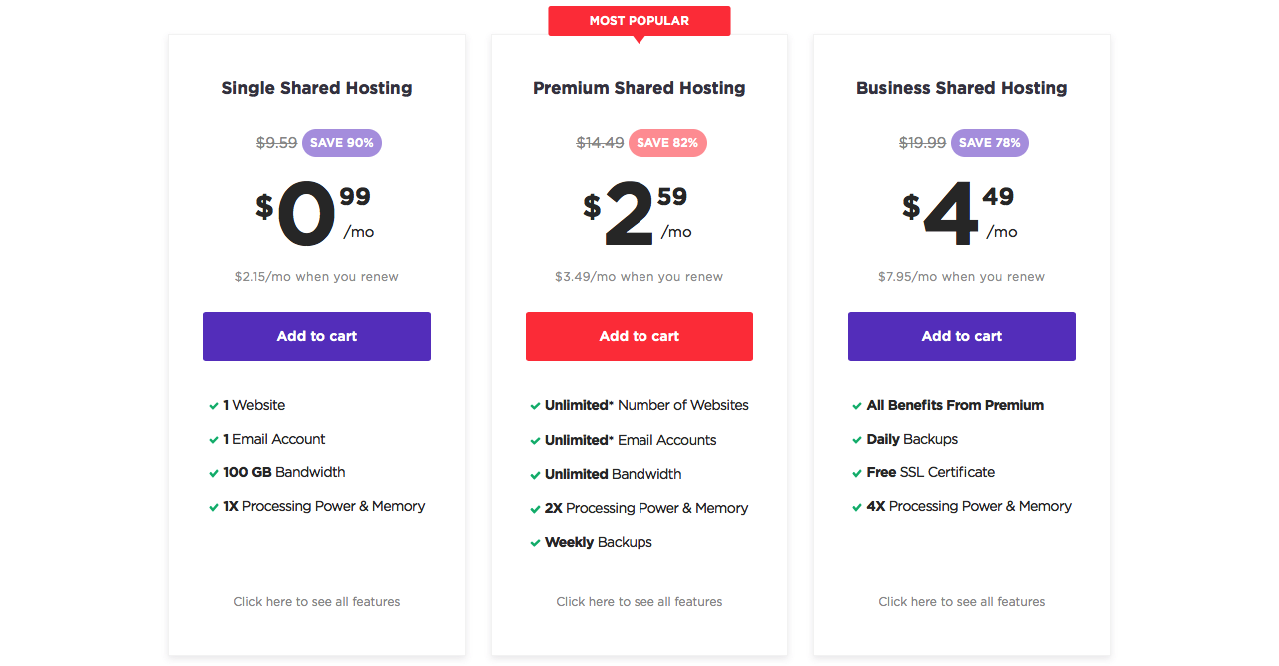Click checkmark beside Weekly Backups
Screen dimensions: 1279x666
click(536, 543)
